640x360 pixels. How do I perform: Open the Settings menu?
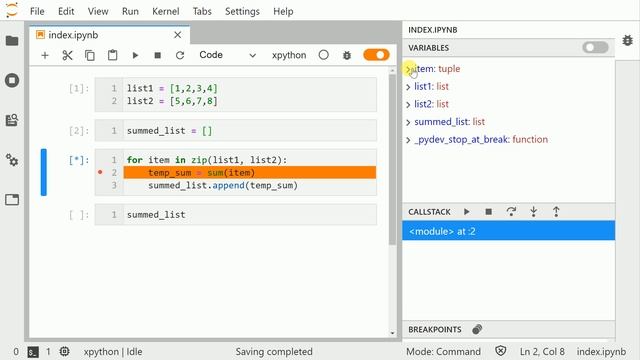(x=242, y=11)
